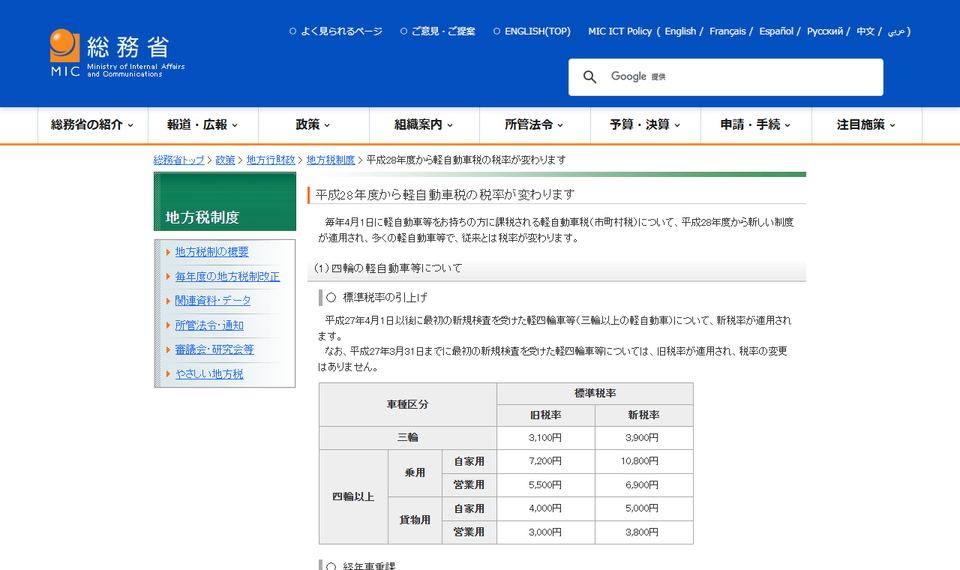Click table header 新税率

pyautogui.click(x=644, y=415)
